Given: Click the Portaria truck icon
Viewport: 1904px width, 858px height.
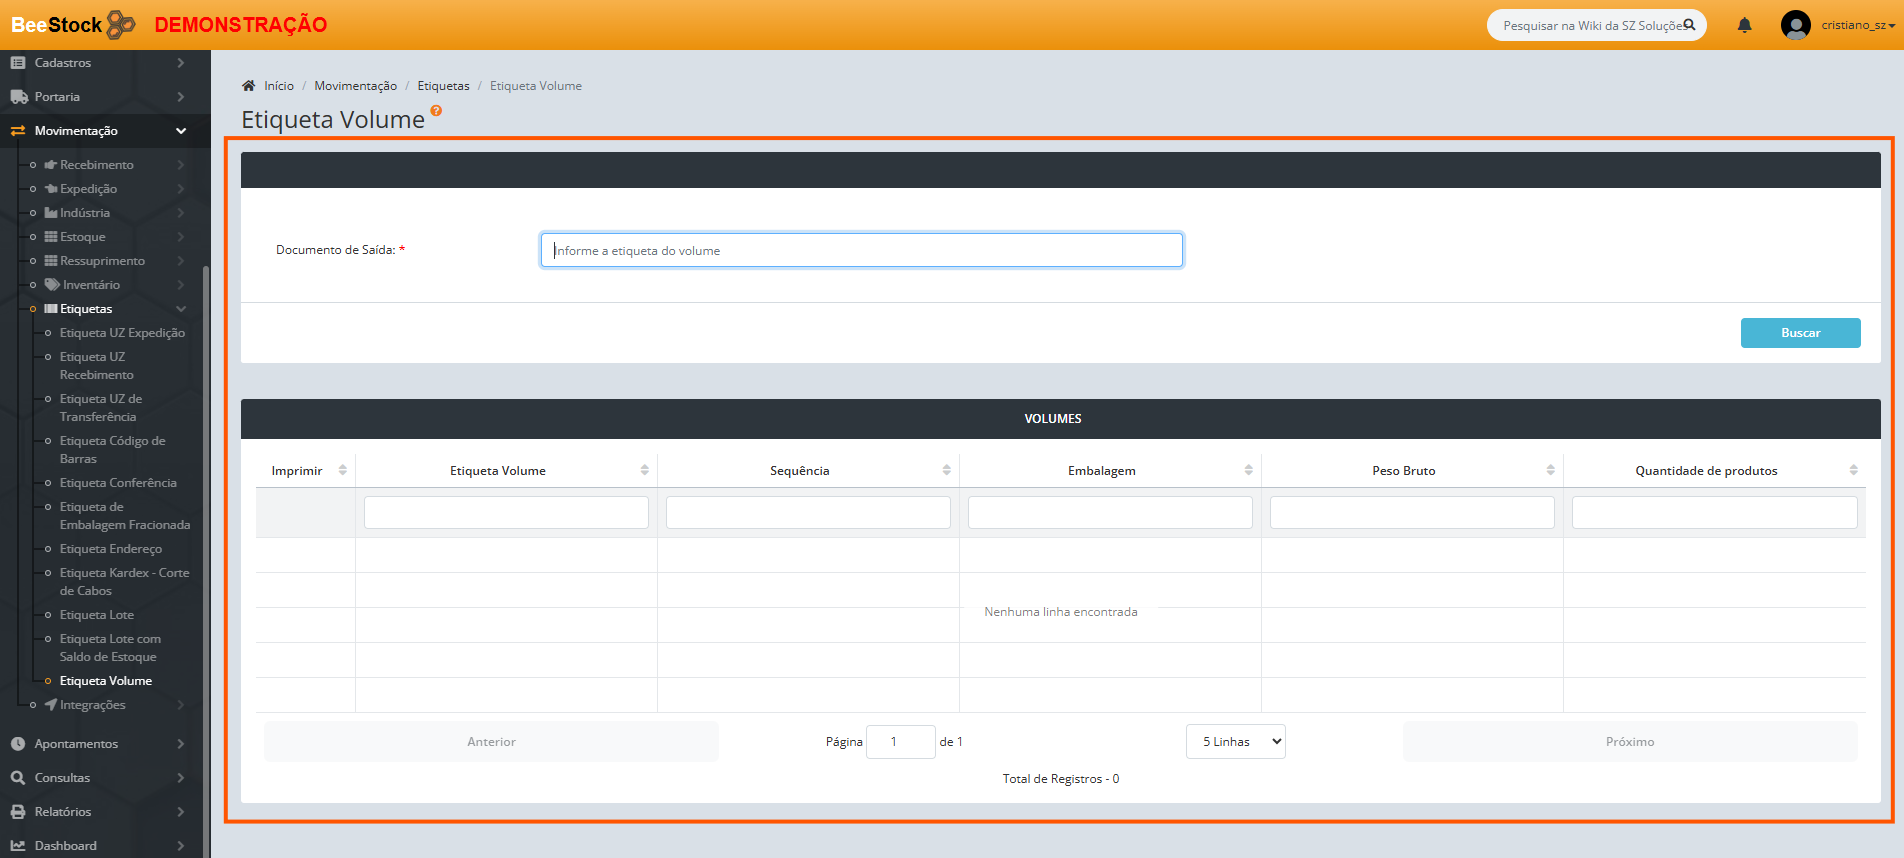Looking at the screenshot, I should click(x=18, y=97).
